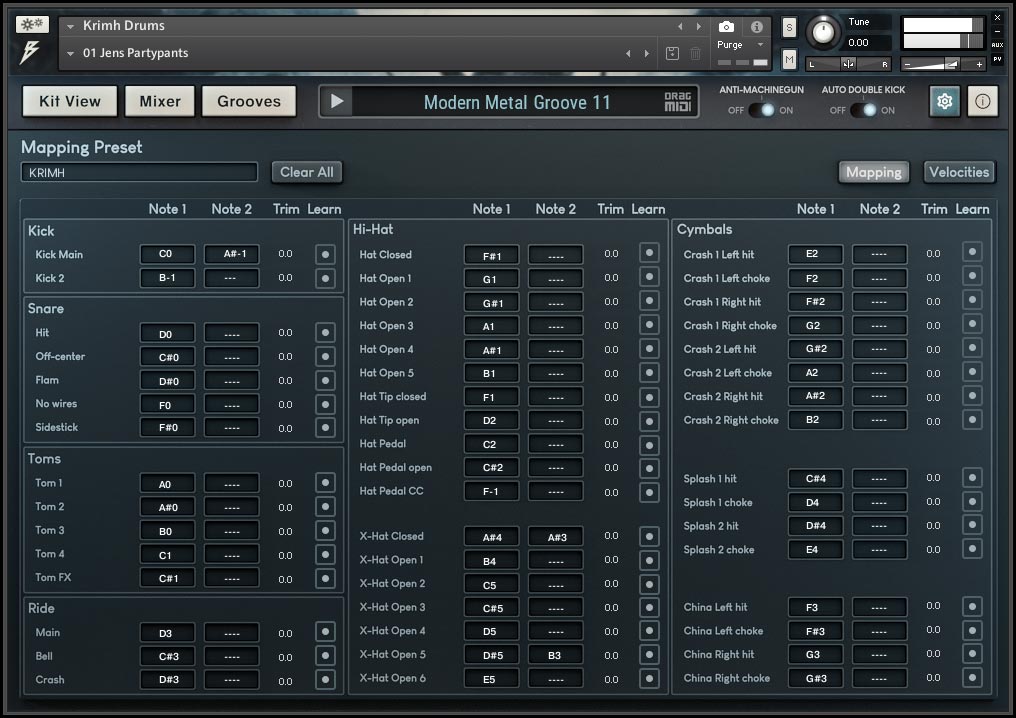The image size is (1016, 718).
Task: Click the Kick Main Note 1 field C0
Action: 167,254
